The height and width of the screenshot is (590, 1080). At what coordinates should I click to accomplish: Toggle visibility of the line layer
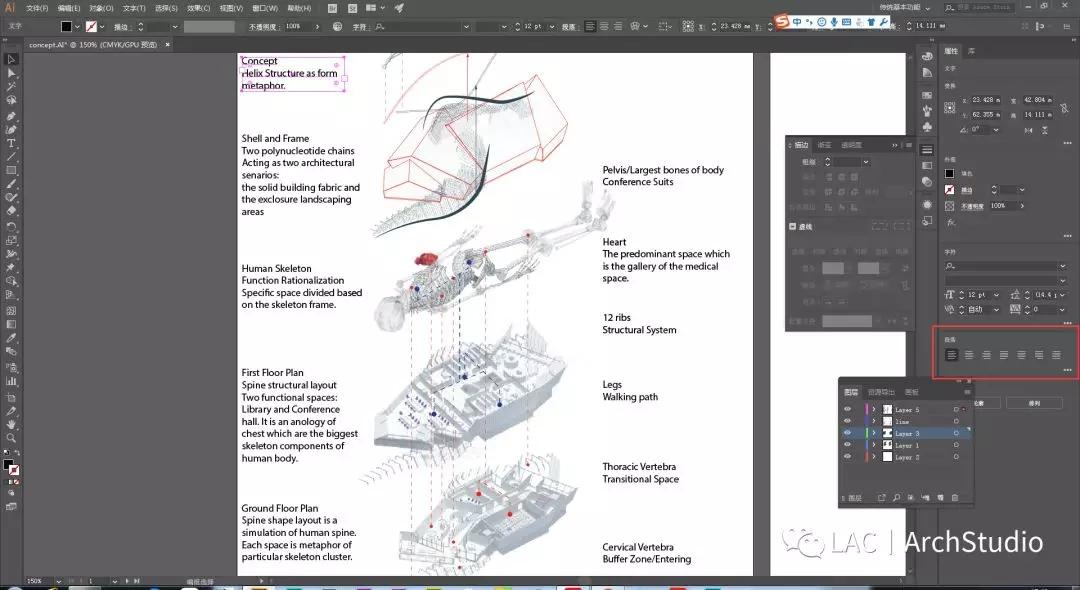[848, 421]
